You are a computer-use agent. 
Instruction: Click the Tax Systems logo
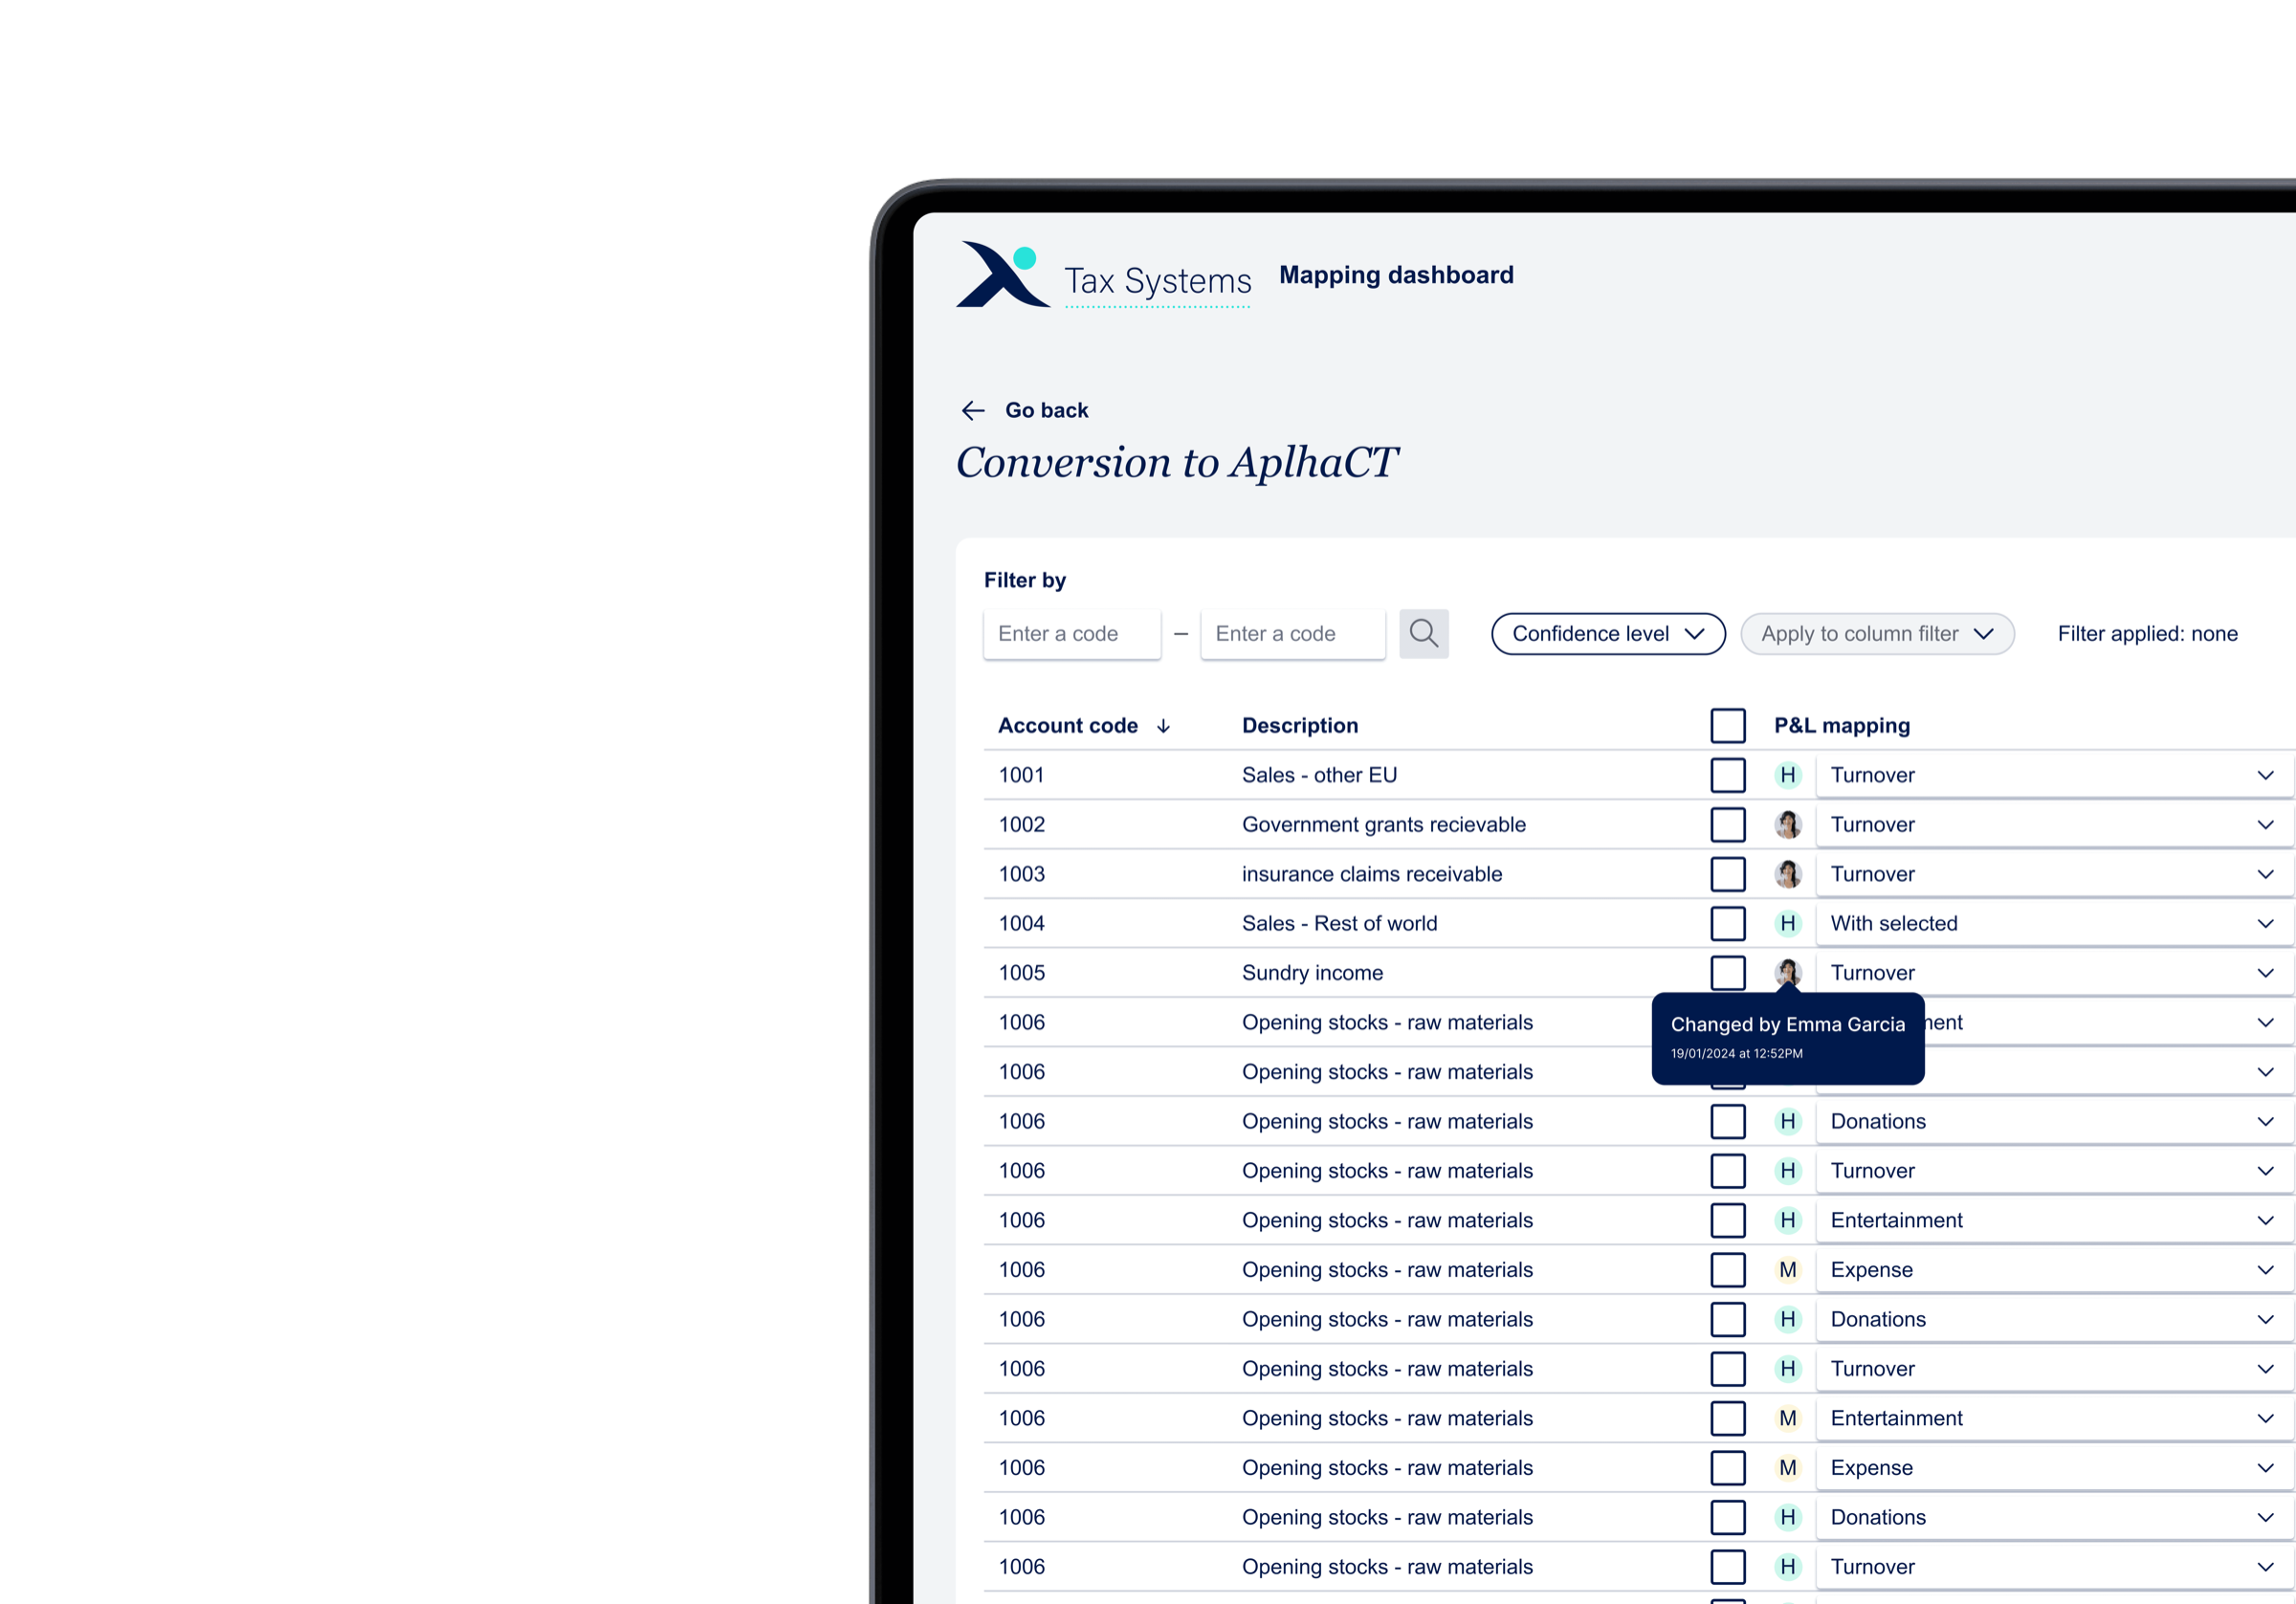(1103, 275)
